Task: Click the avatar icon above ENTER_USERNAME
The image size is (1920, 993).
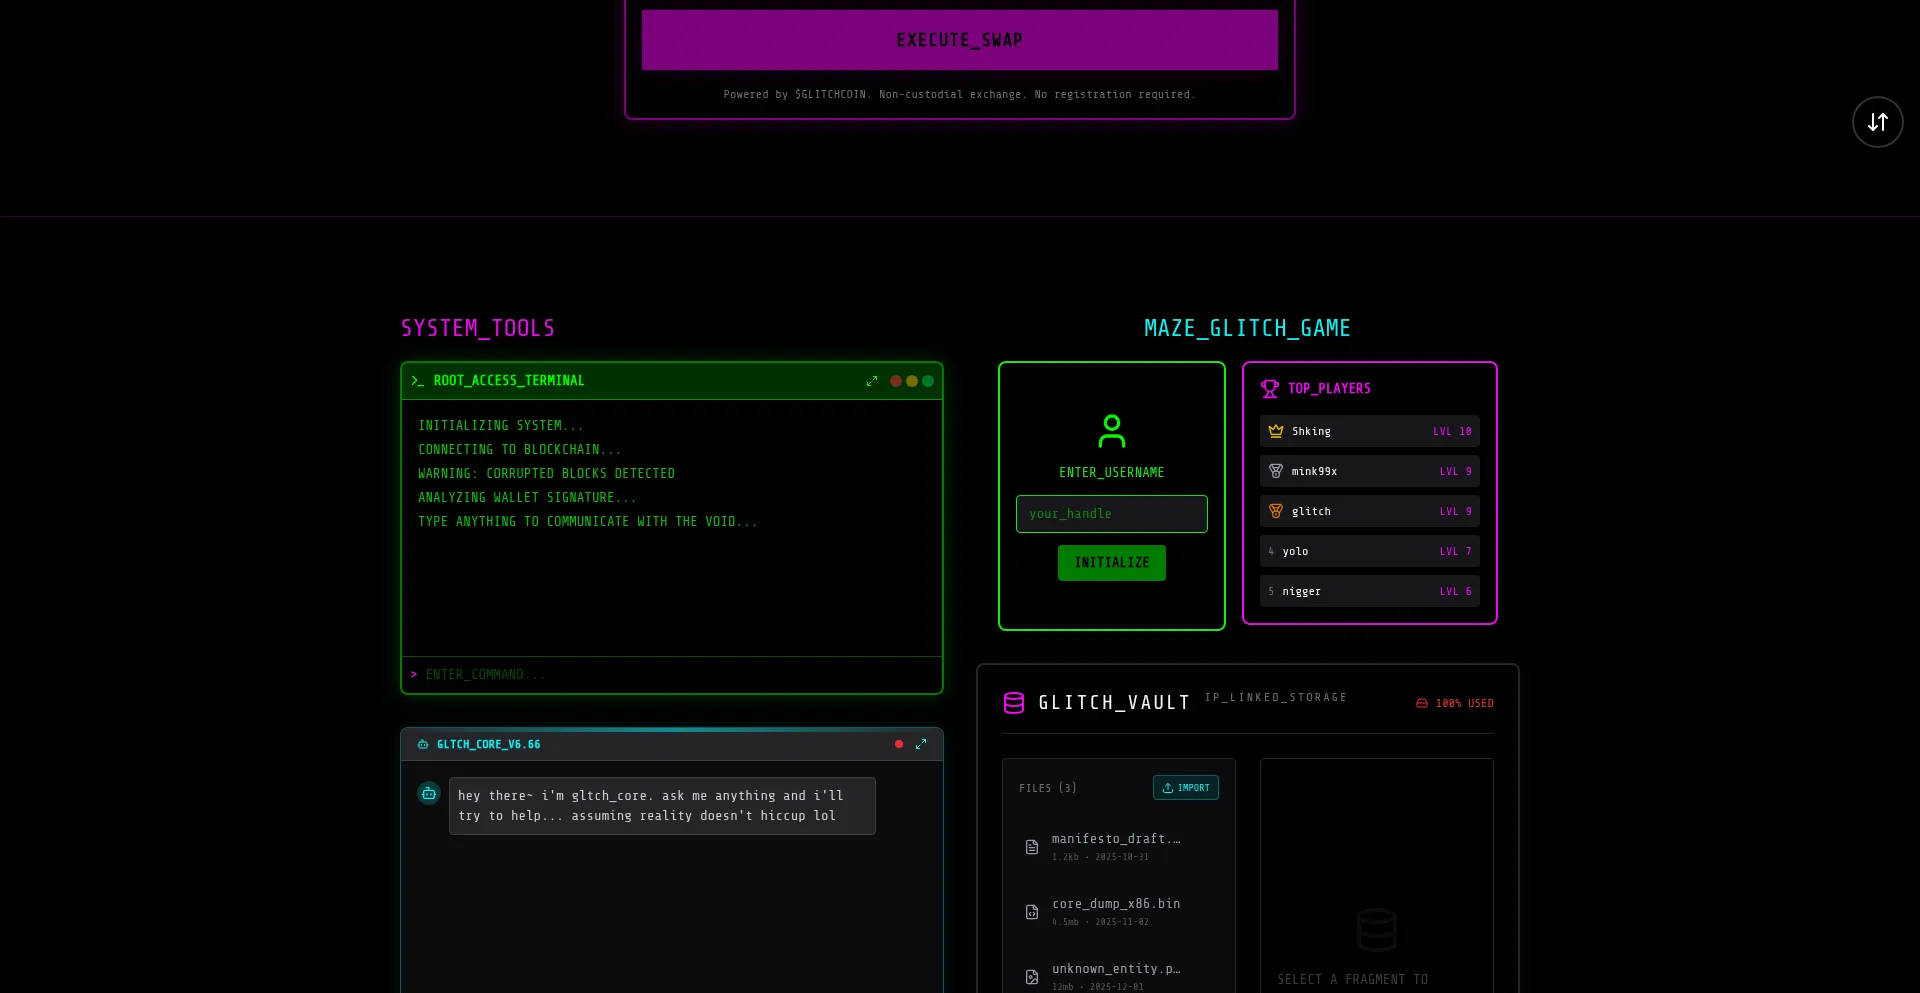Action: (x=1111, y=431)
